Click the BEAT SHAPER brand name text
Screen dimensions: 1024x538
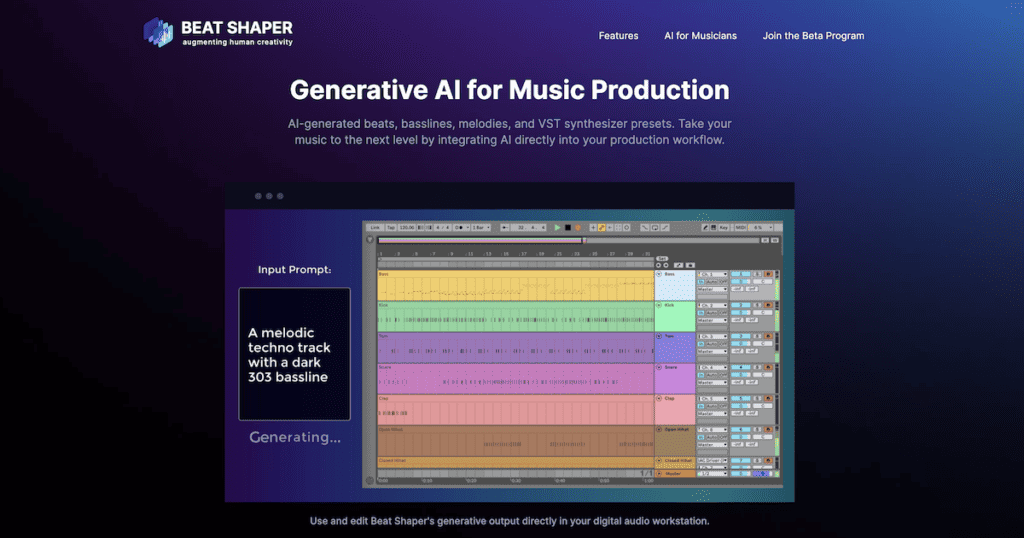(236, 27)
